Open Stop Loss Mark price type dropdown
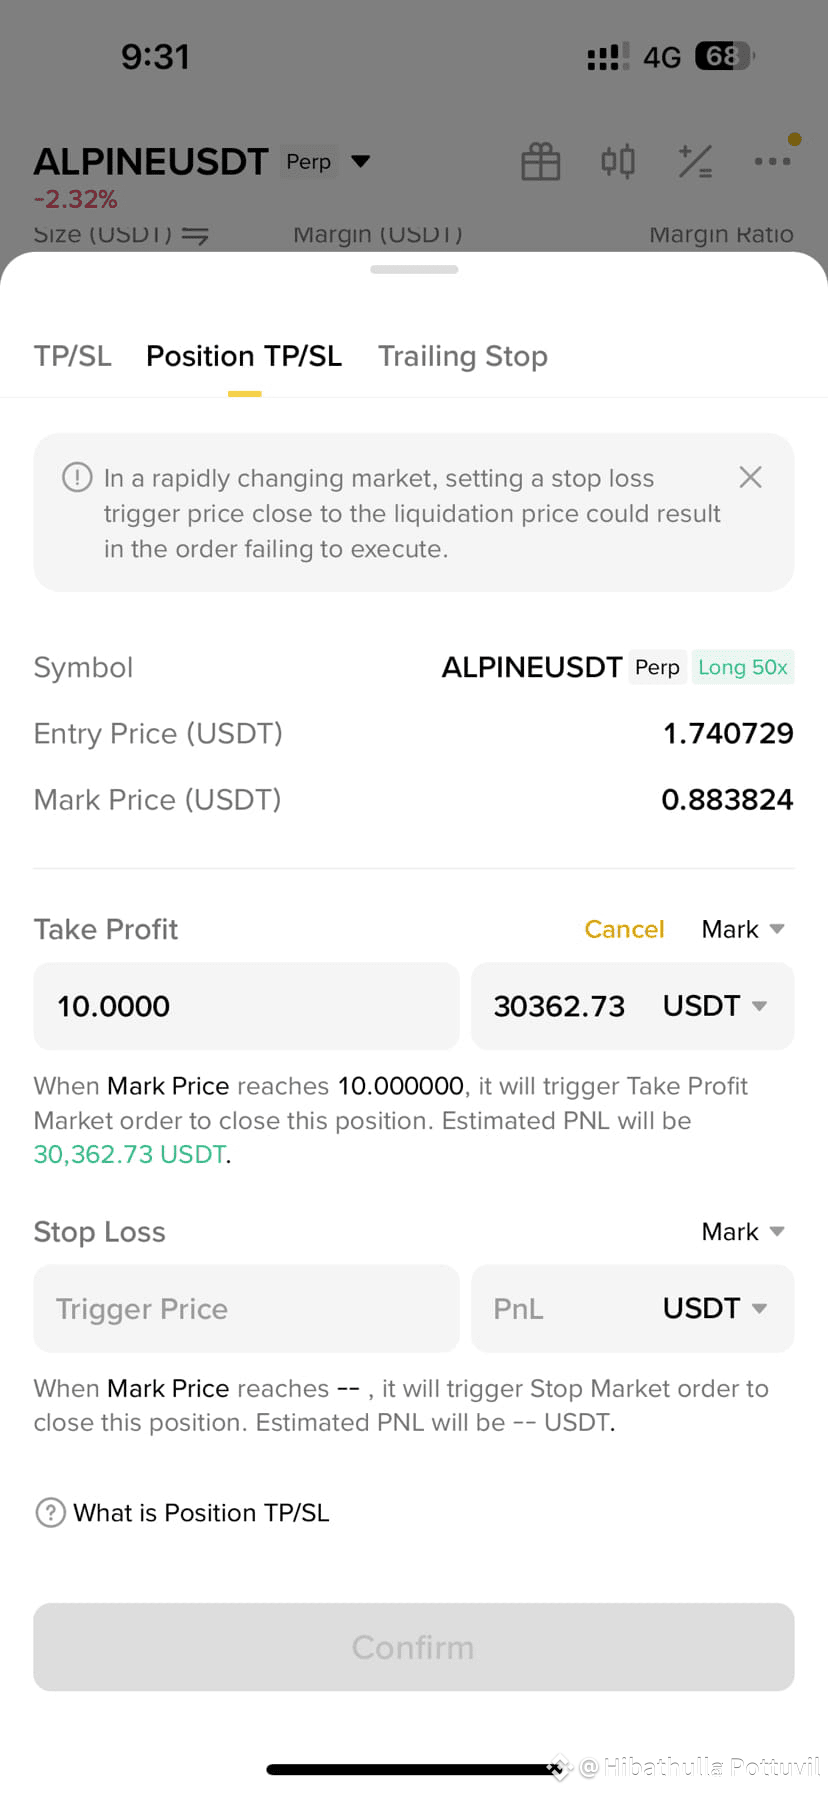The height and width of the screenshot is (1793, 828). click(743, 1231)
